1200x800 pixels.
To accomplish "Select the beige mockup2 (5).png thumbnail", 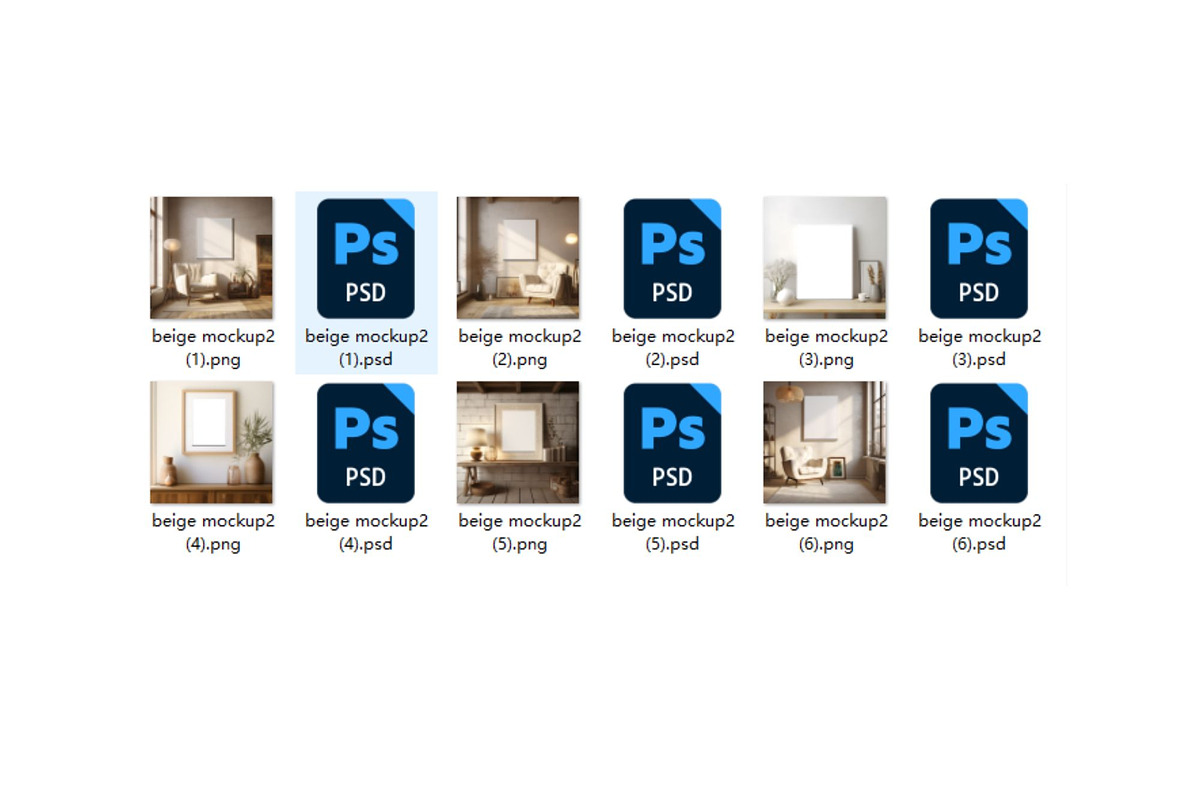I will coord(519,443).
